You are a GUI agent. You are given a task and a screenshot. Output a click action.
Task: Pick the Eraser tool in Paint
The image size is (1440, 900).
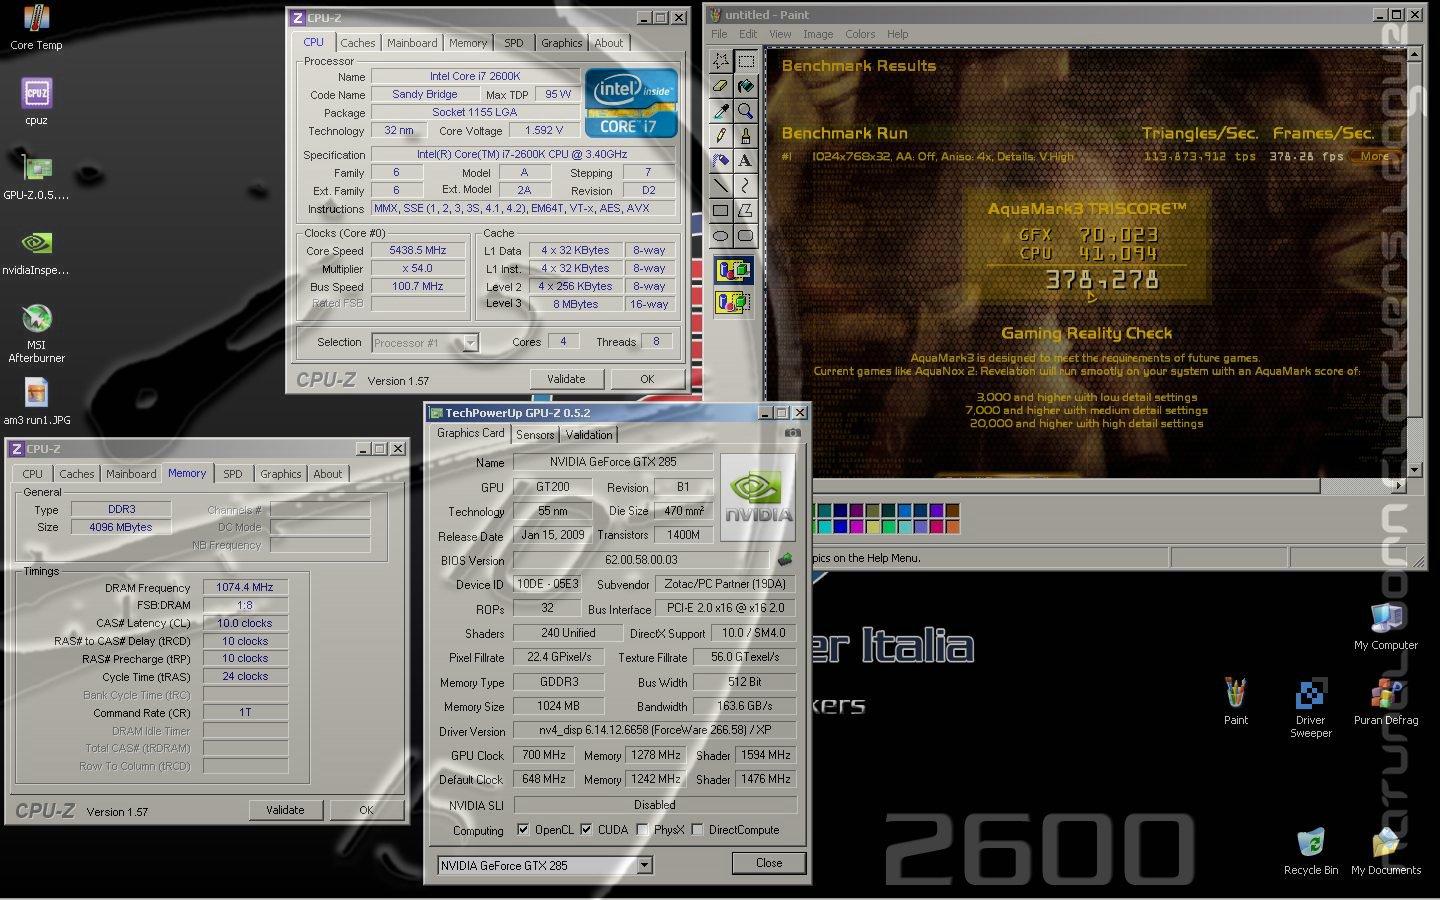pyautogui.click(x=720, y=86)
